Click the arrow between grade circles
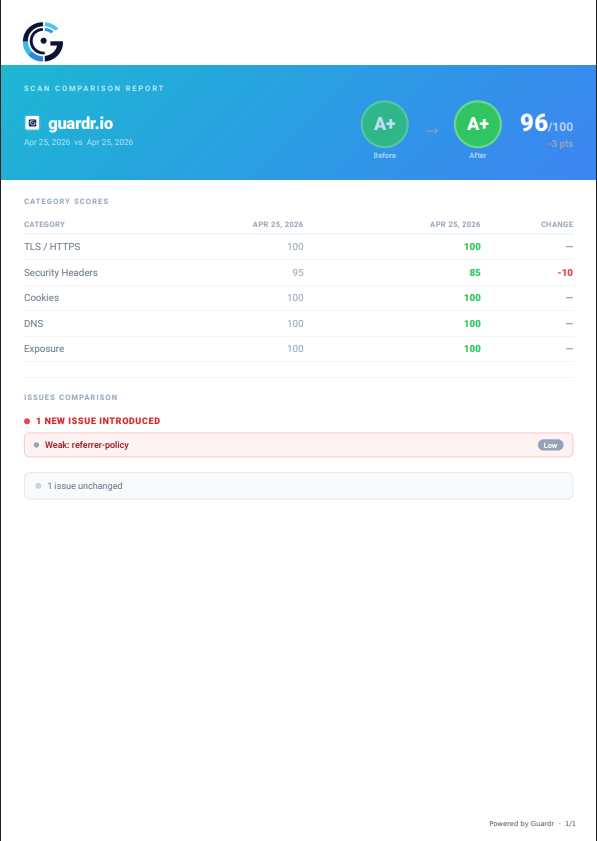Viewport: 597px width, 841px height. point(432,130)
